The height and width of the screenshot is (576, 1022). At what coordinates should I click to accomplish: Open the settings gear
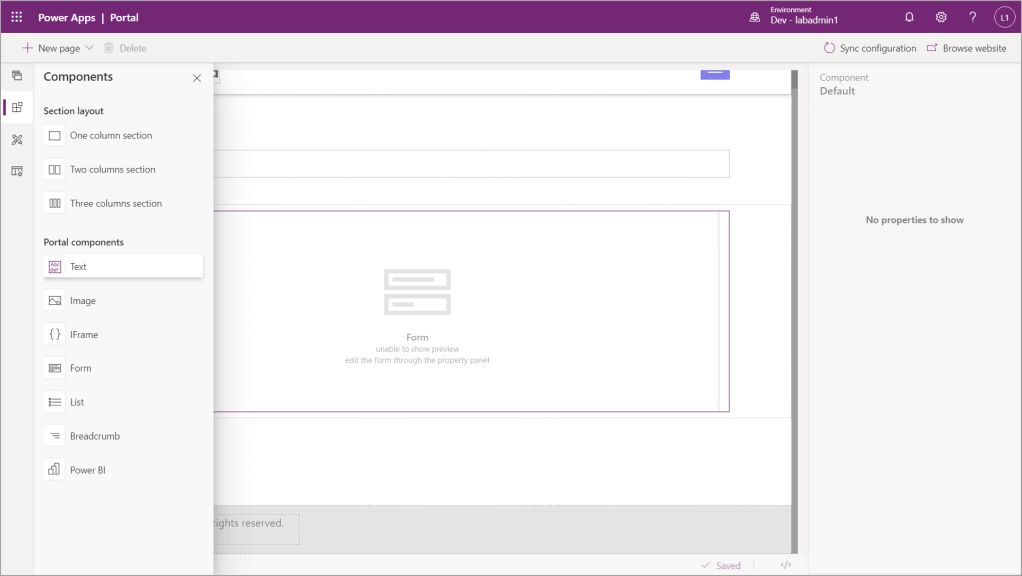(941, 17)
